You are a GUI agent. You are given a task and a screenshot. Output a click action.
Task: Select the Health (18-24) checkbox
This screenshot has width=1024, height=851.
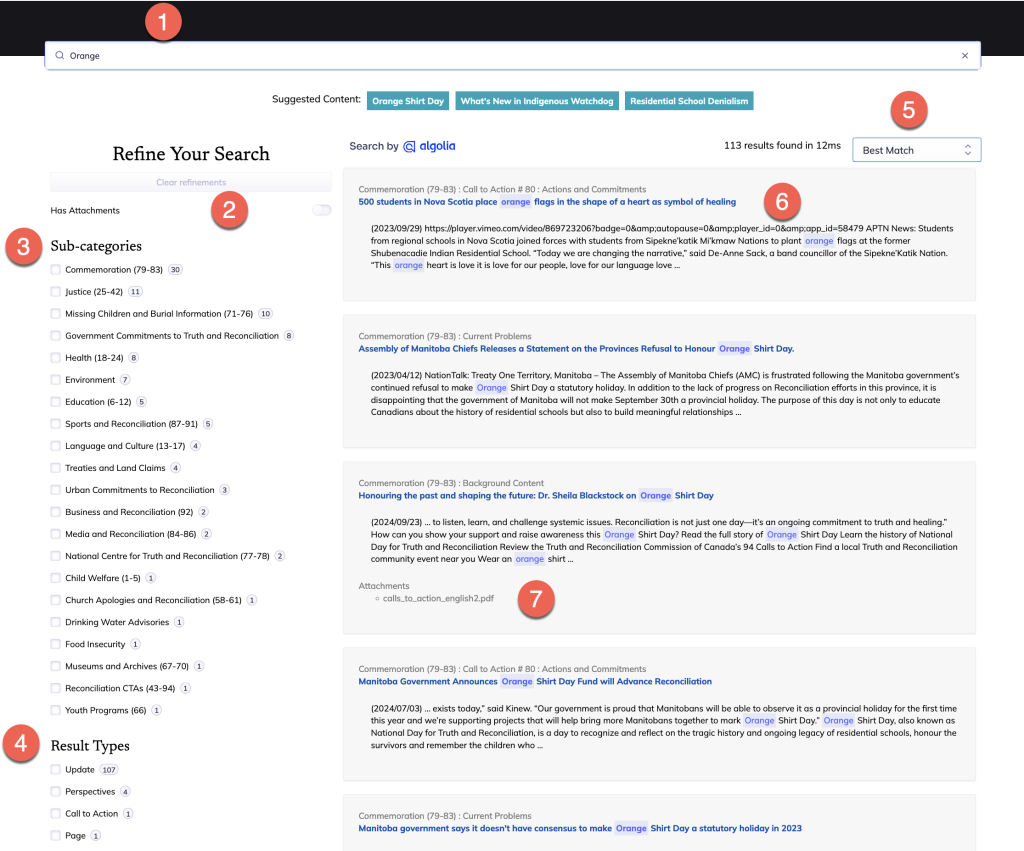[x=56, y=358]
